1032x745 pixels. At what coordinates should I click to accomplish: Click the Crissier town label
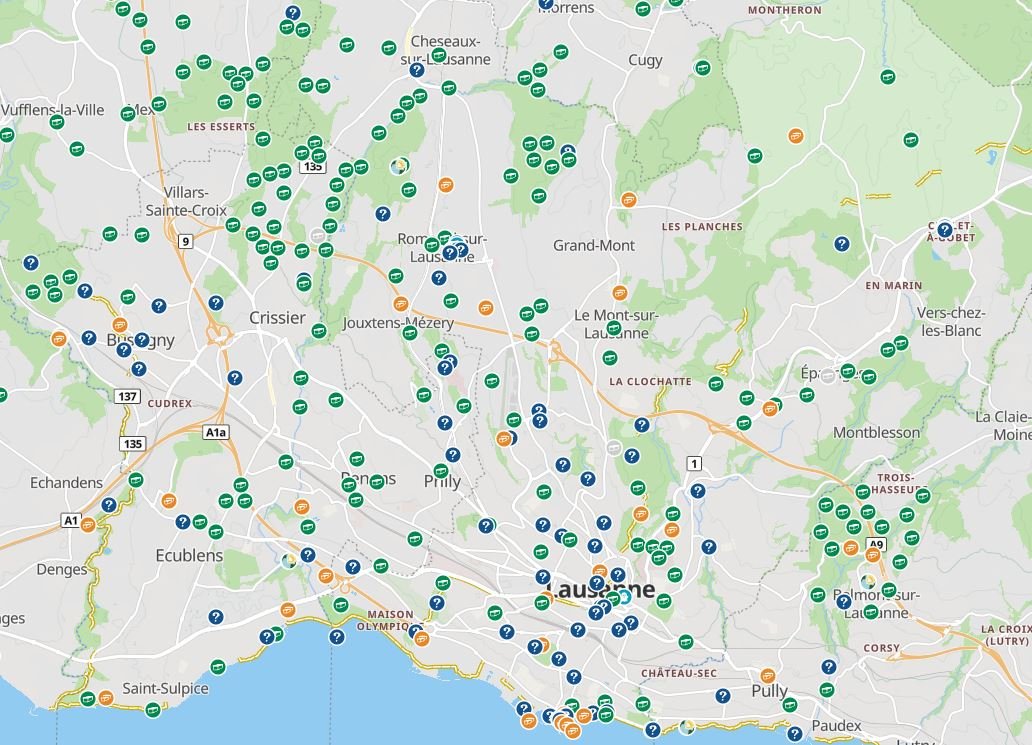tap(277, 318)
